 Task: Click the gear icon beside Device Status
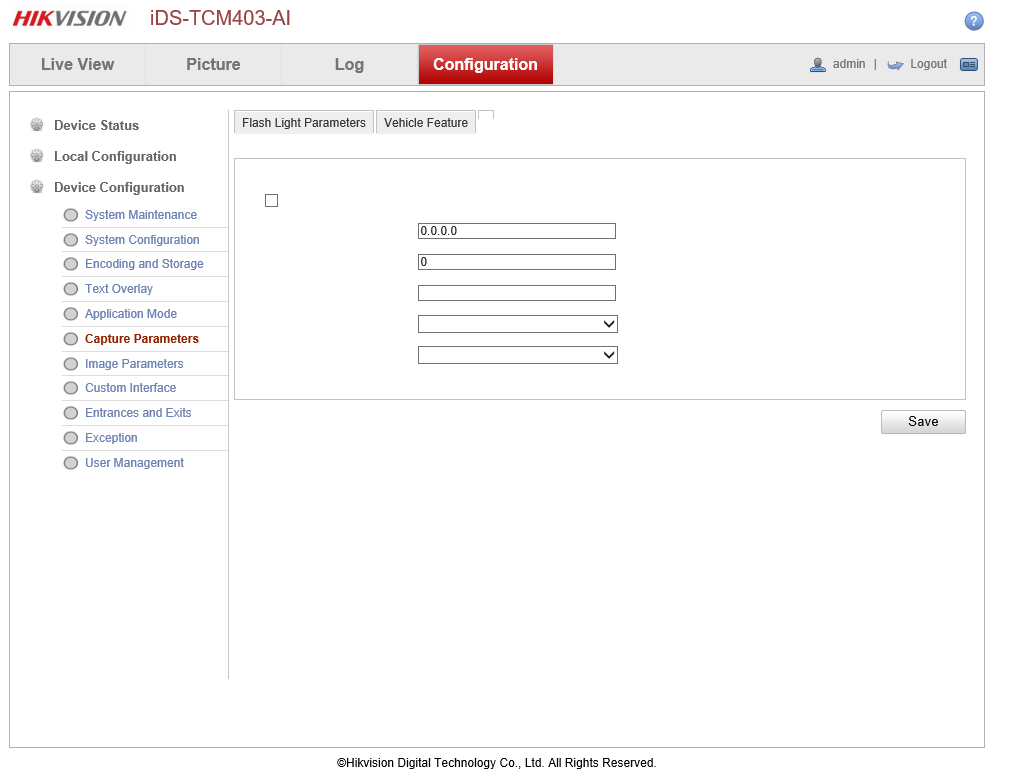[x=37, y=125]
